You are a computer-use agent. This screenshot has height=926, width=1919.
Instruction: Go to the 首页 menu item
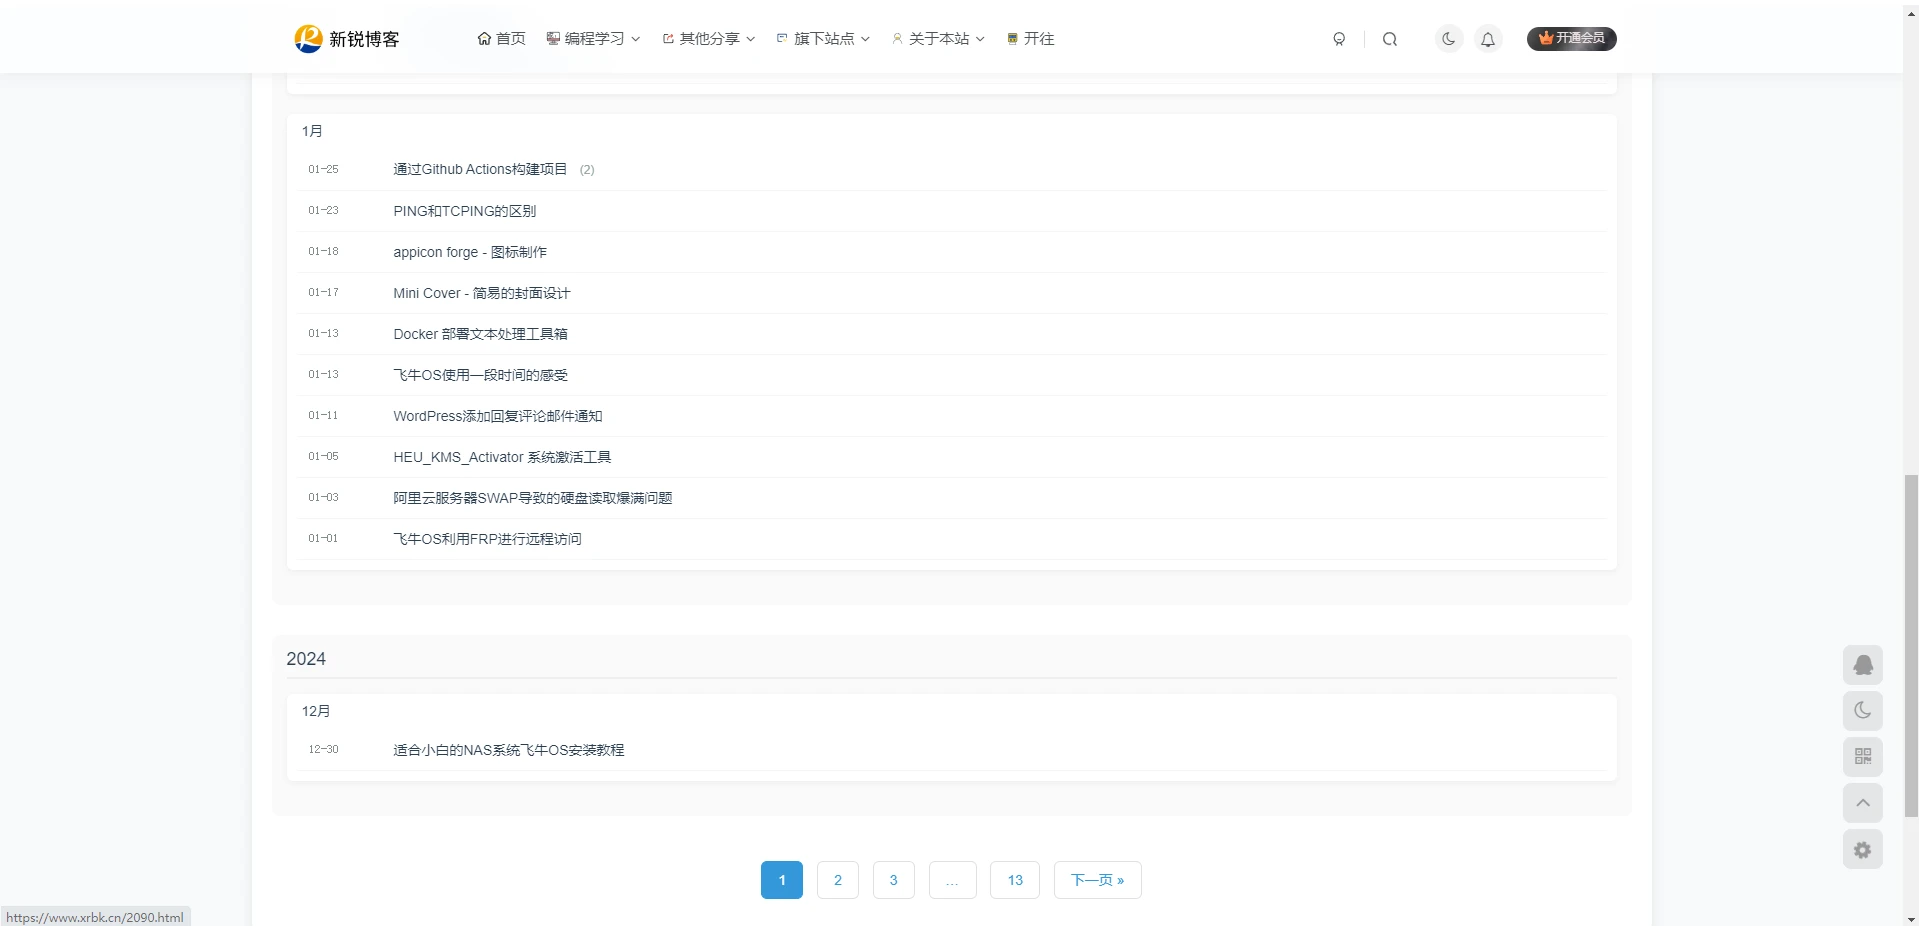pos(501,39)
